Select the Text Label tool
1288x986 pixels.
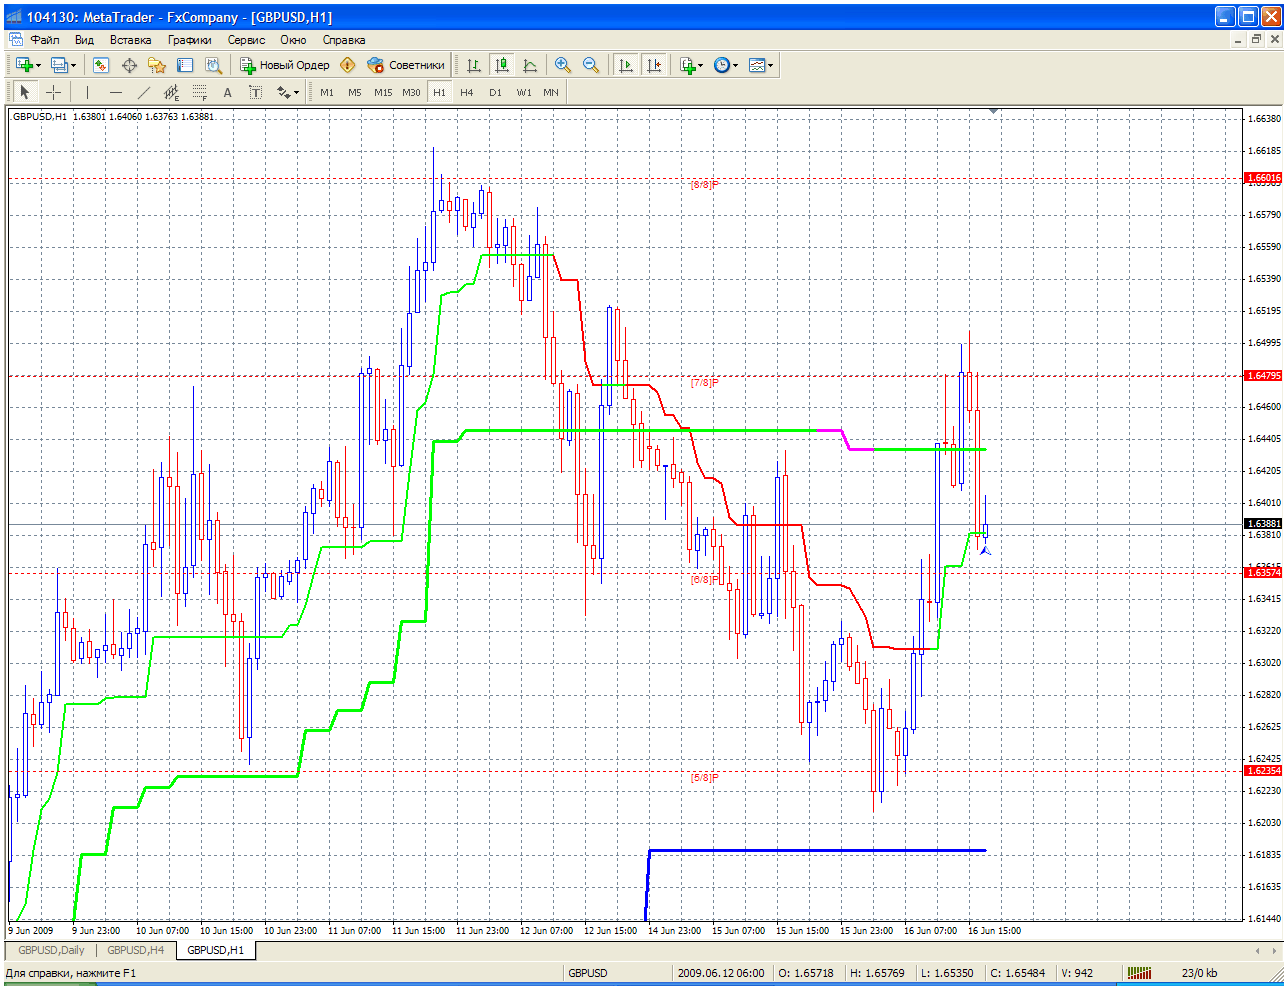(x=255, y=92)
